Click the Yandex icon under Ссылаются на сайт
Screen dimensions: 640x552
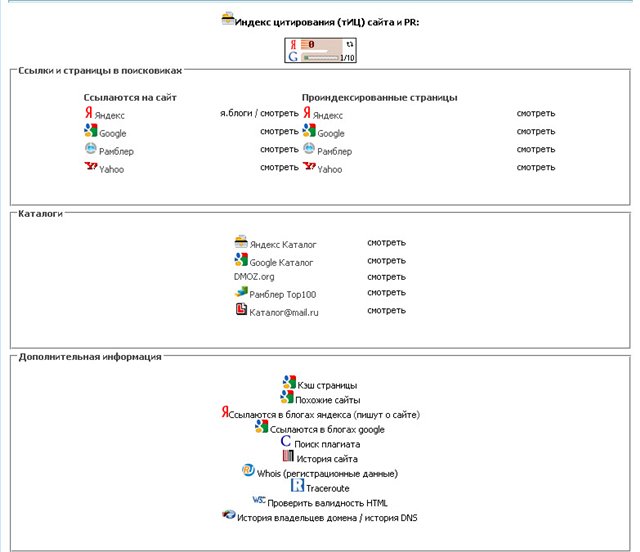(x=89, y=112)
